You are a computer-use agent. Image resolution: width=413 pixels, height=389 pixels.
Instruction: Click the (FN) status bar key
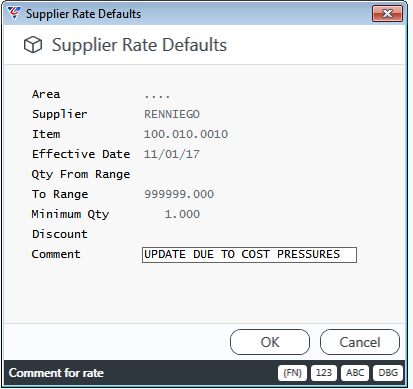tap(292, 373)
